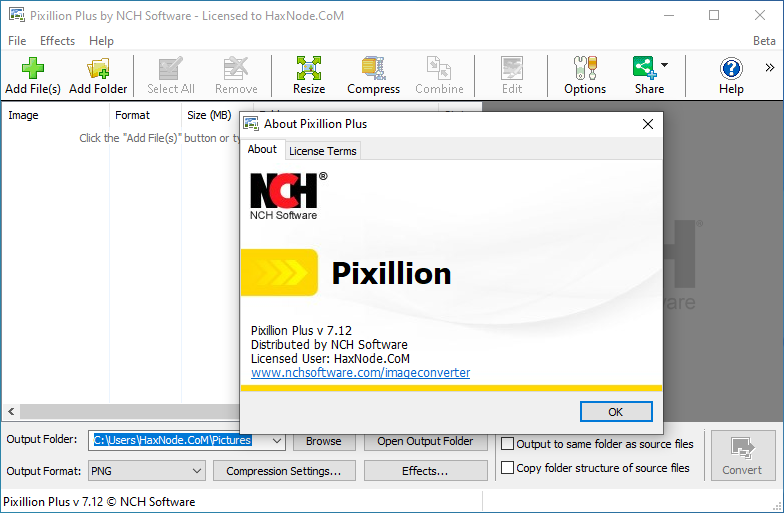
Task: Select the About tab in dialog
Action: (262, 149)
